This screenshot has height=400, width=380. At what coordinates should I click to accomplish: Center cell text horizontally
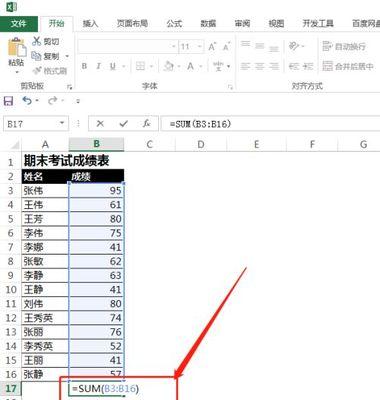point(260,66)
